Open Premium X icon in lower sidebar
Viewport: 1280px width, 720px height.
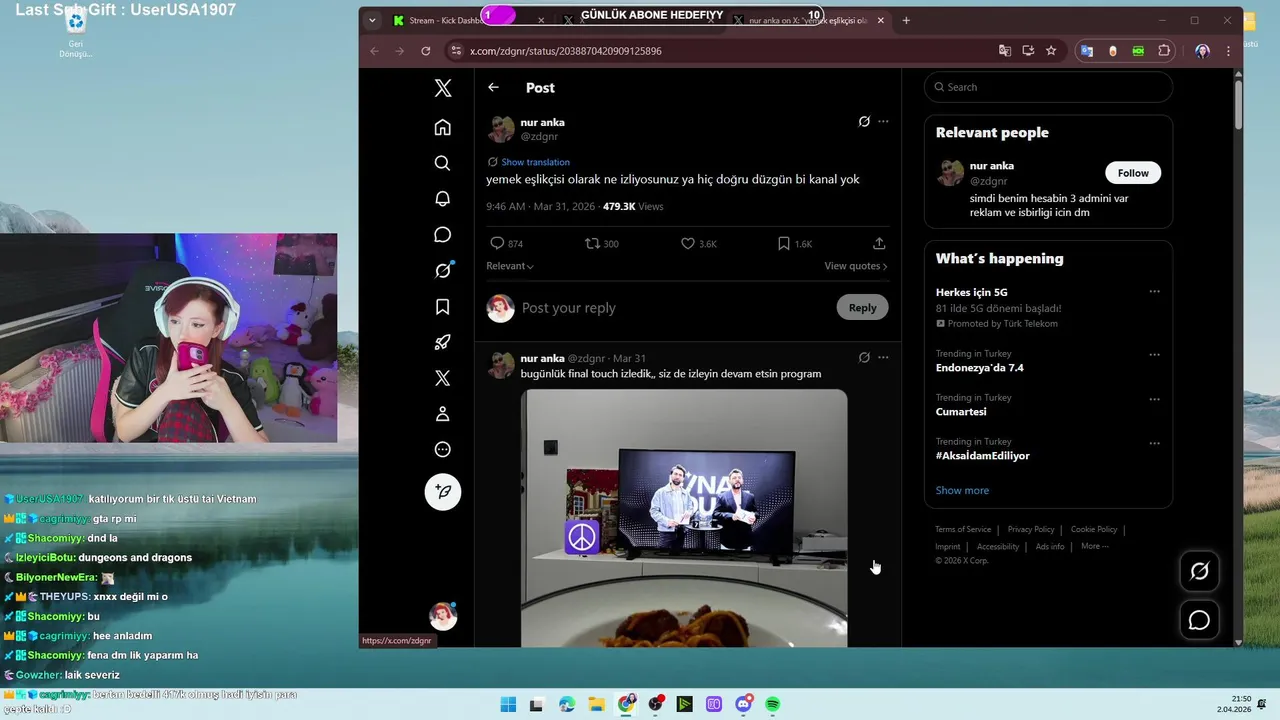pyautogui.click(x=443, y=378)
